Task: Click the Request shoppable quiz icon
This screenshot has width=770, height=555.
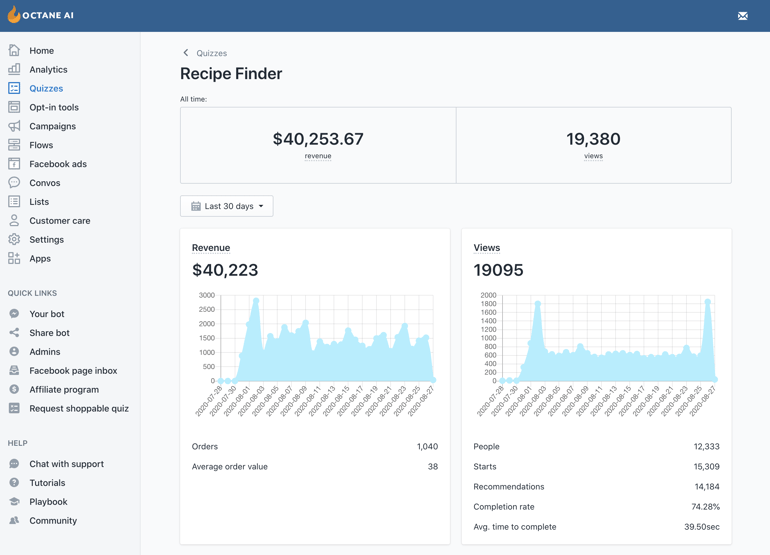Action: click(x=14, y=408)
